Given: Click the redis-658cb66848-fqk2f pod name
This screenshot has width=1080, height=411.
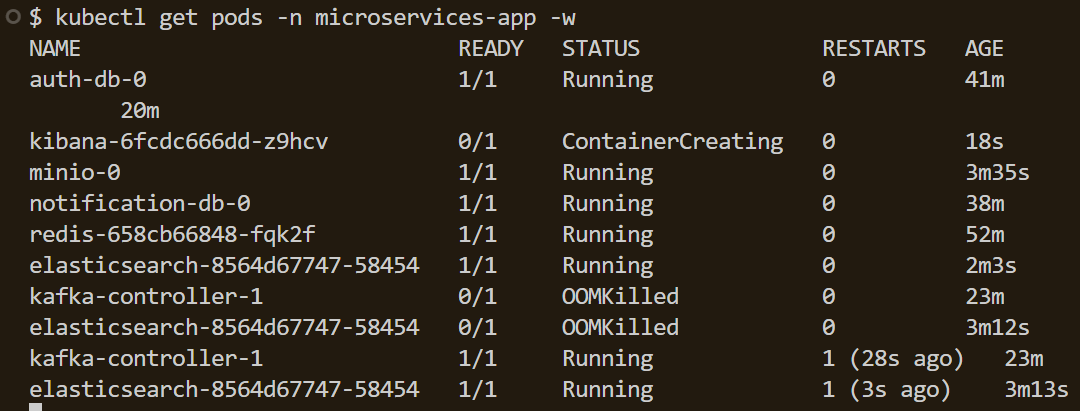Looking at the screenshot, I should (x=172, y=234).
